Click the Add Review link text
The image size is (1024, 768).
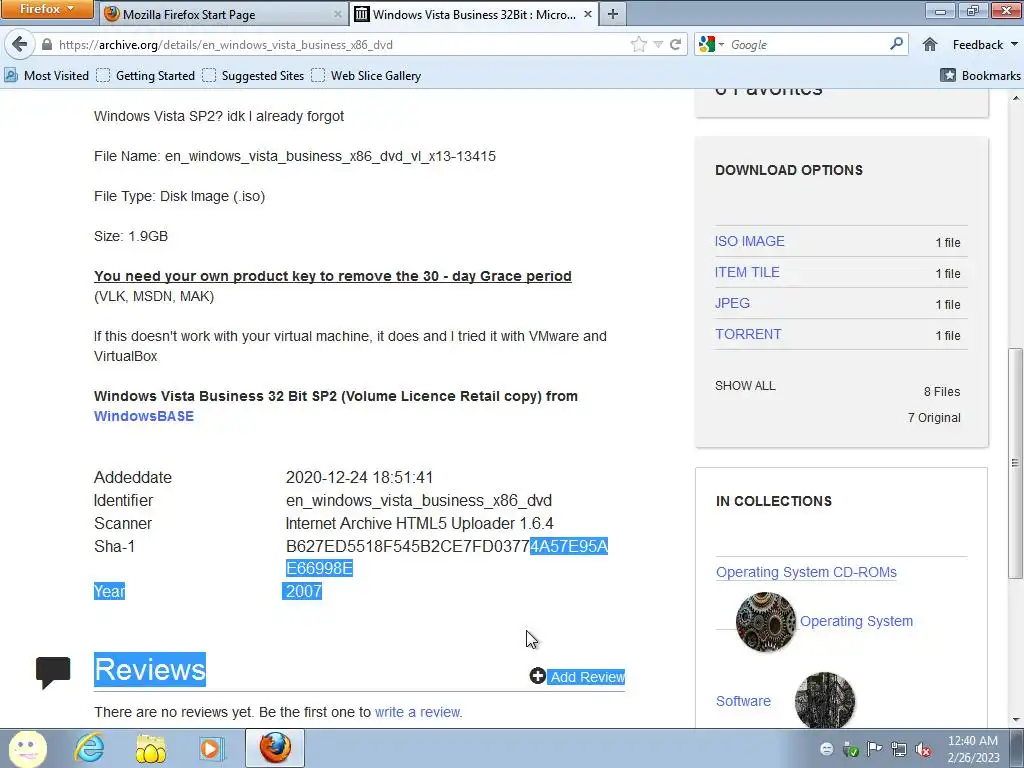[x=587, y=677]
